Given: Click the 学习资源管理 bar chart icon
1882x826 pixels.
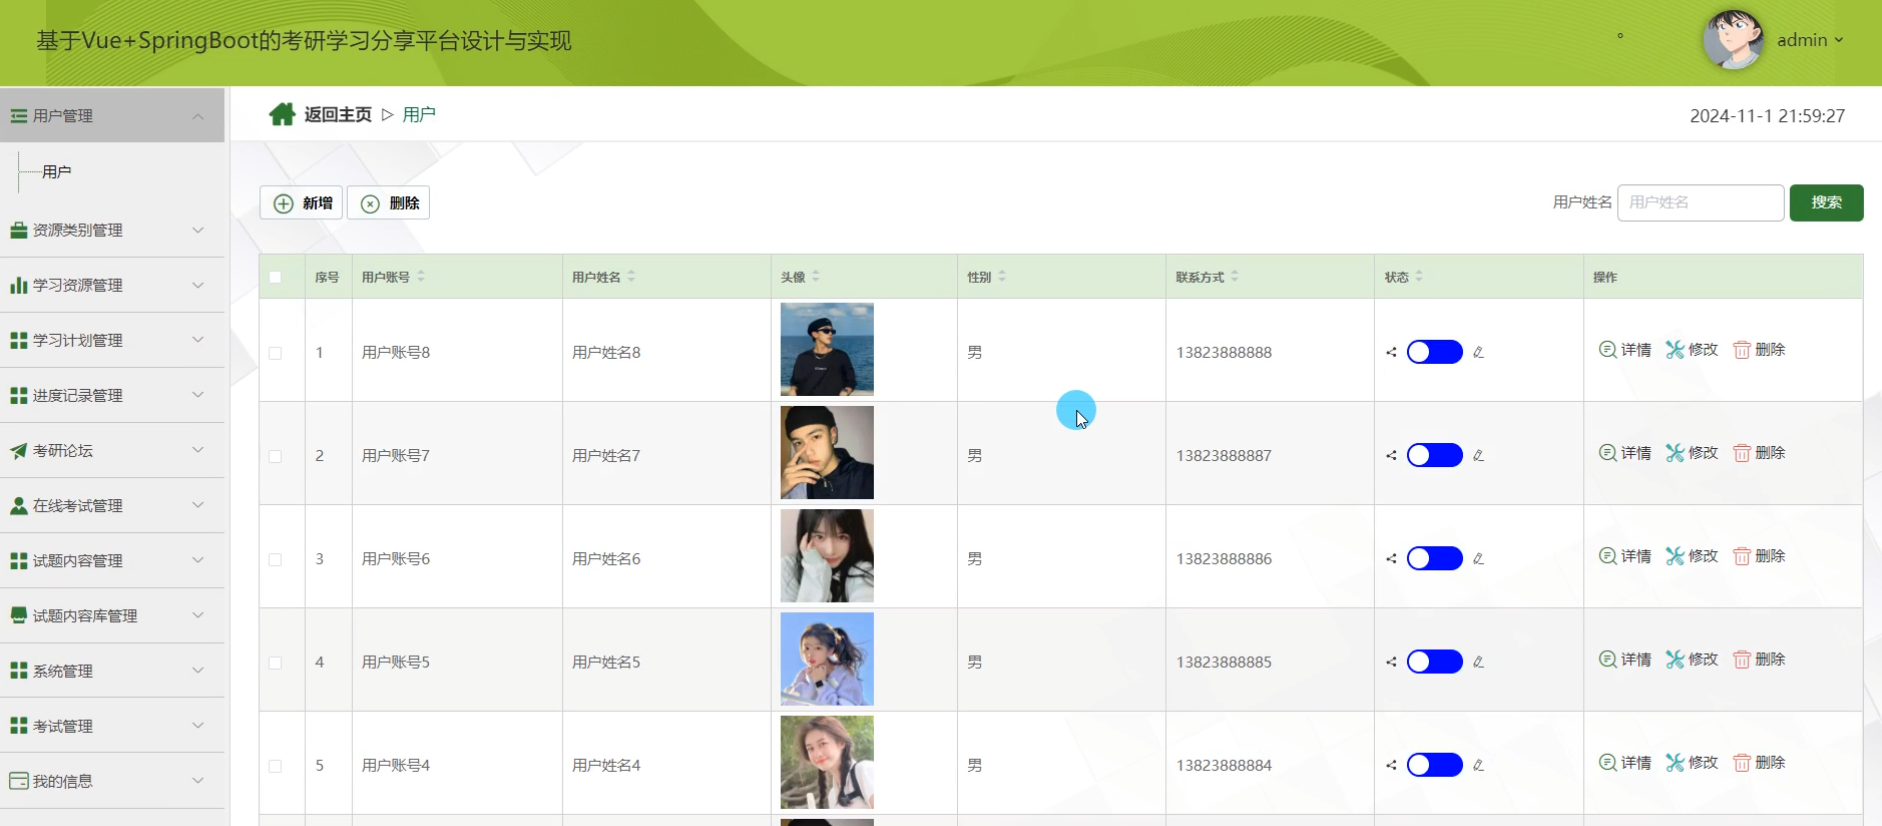Looking at the screenshot, I should 19,285.
